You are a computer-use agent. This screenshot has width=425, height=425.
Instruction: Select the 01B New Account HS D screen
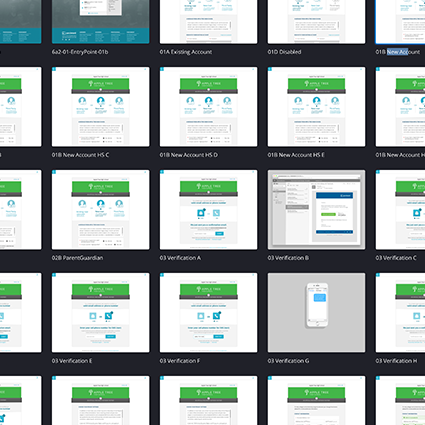[x=208, y=107]
